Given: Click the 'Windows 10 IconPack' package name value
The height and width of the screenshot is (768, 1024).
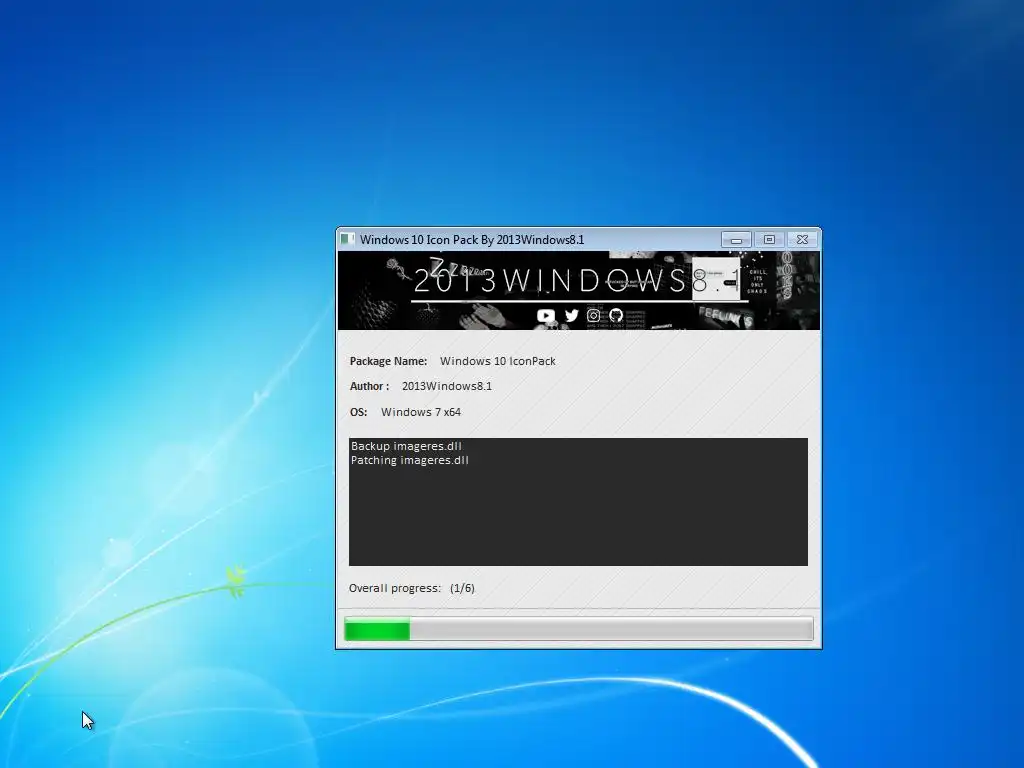Looking at the screenshot, I should click(x=498, y=361).
